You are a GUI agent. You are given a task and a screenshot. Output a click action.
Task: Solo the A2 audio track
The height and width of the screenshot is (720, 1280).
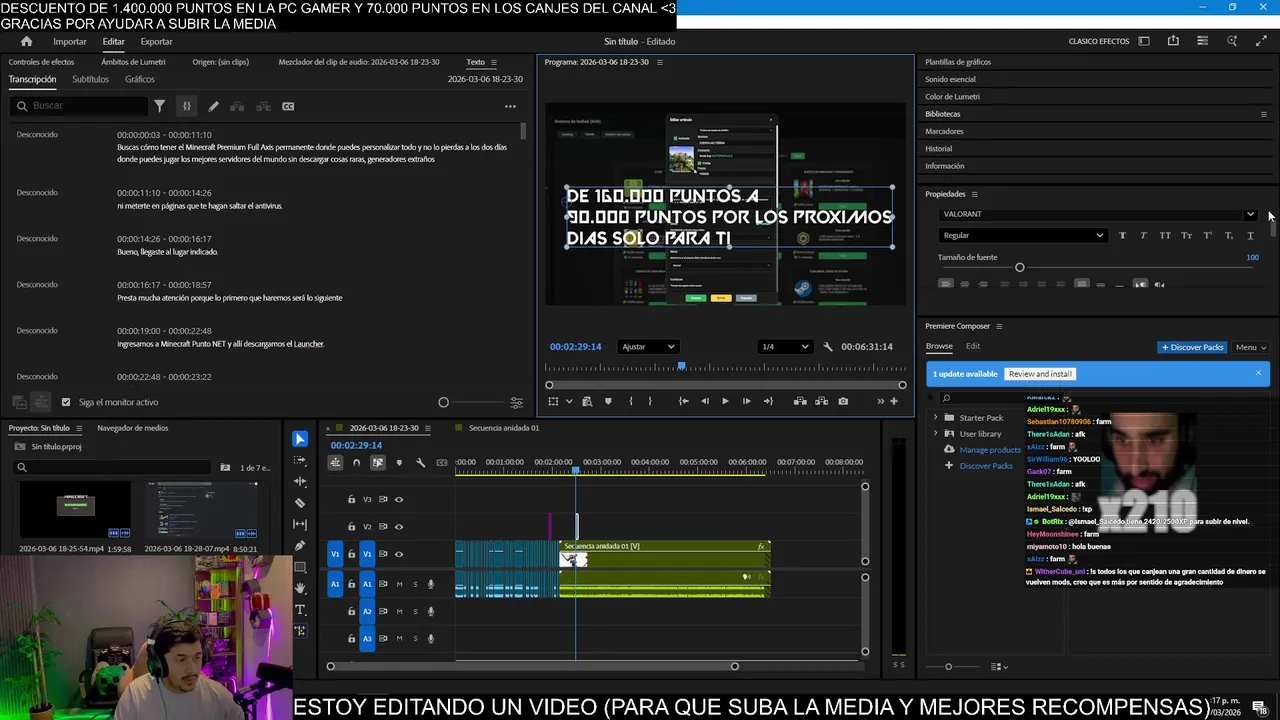click(415, 611)
